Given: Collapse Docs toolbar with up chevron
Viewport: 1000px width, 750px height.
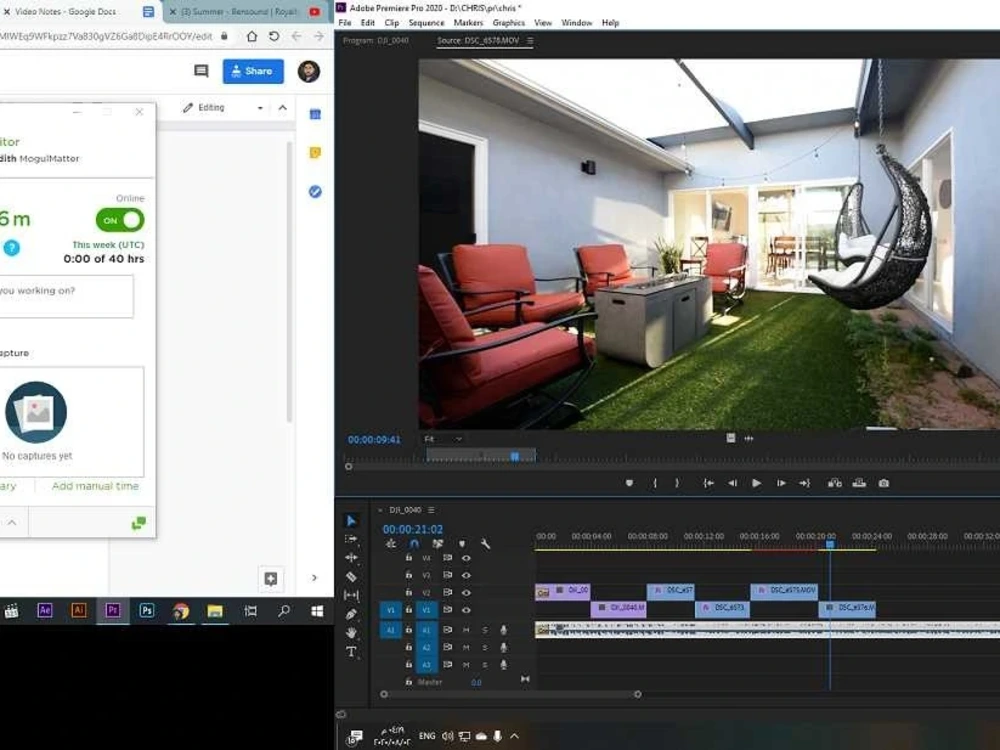Looking at the screenshot, I should [283, 108].
